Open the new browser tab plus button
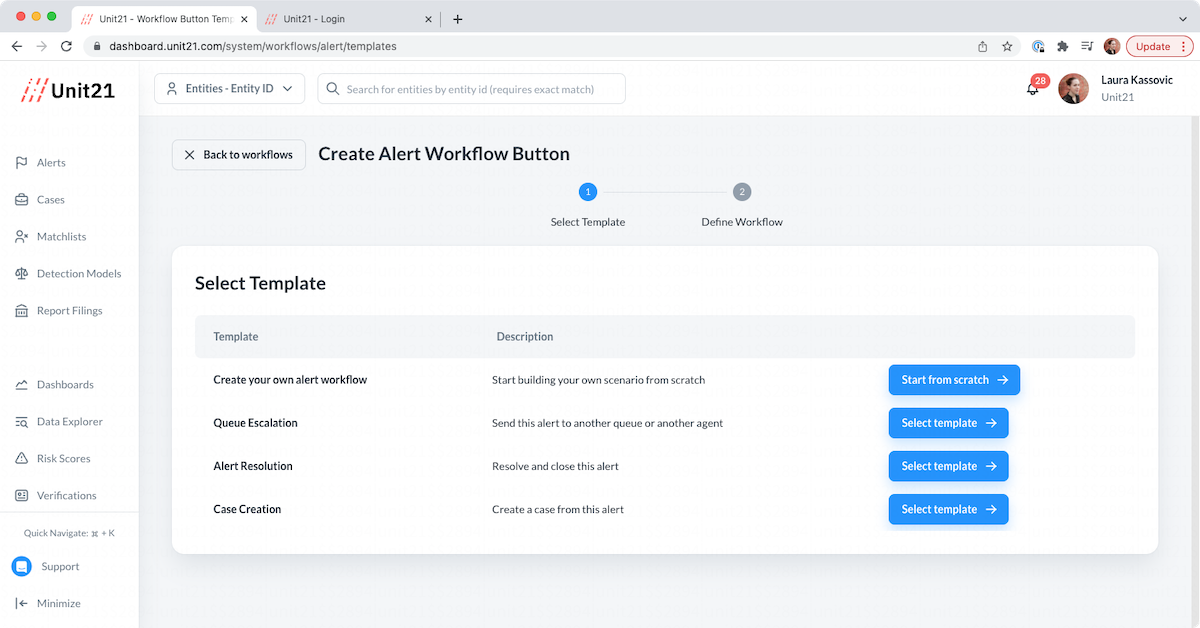Viewport: 1200px width, 628px height. pyautogui.click(x=458, y=19)
